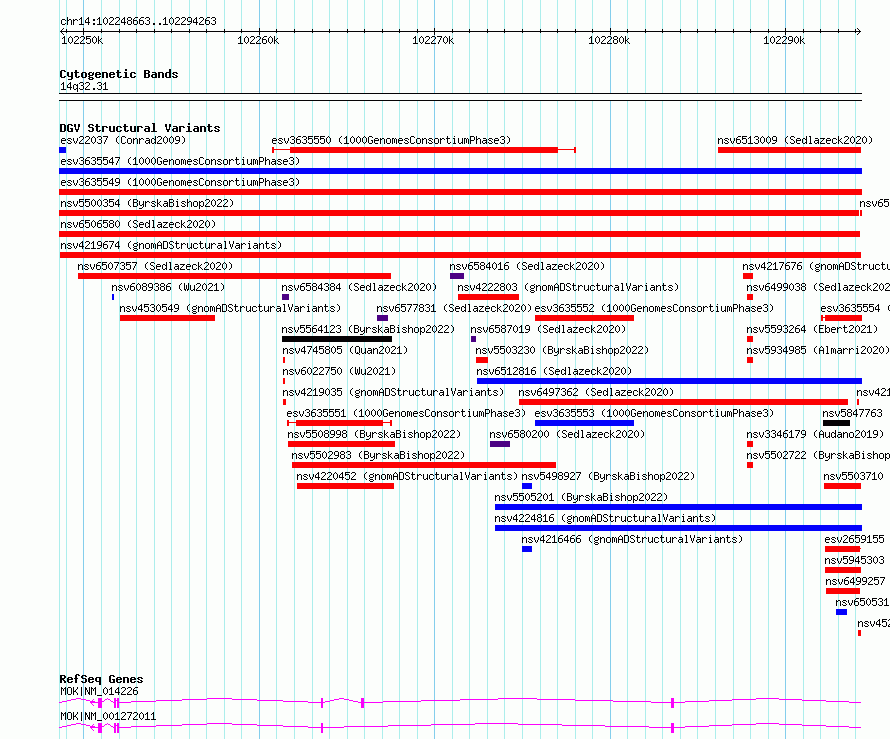
Task: Click nsv4222803 (gnomADStructuralVariants) label
Action: 568,287
